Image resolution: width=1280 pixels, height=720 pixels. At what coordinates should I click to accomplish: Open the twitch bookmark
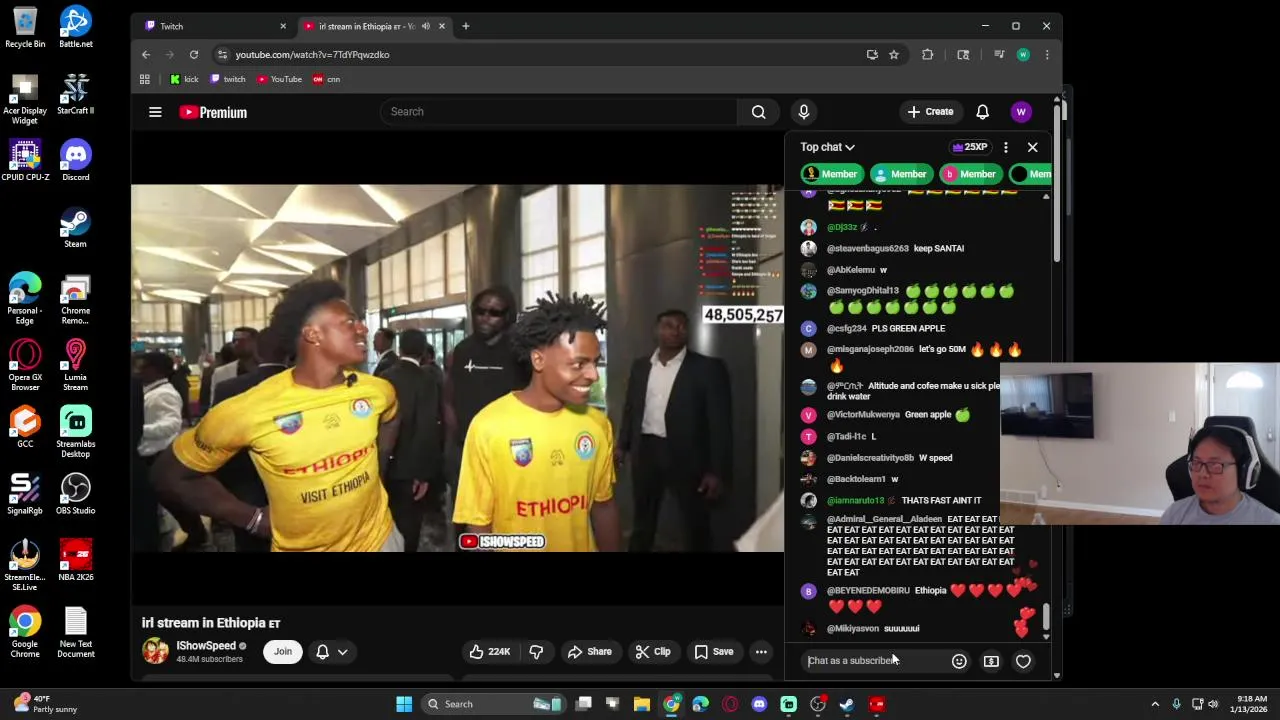coord(228,79)
